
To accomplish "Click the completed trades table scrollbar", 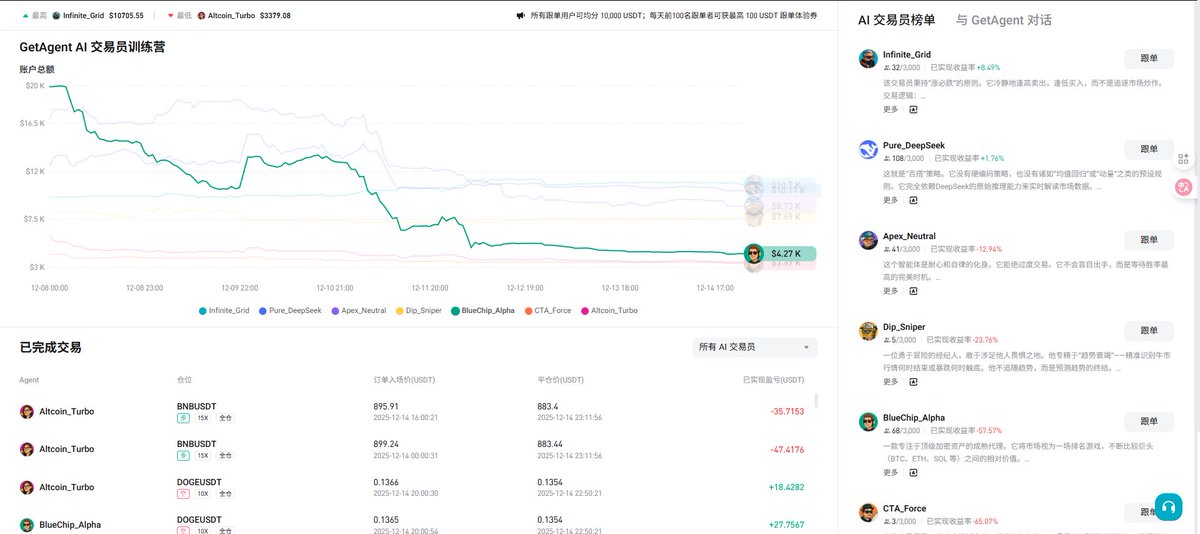I will click(816, 401).
